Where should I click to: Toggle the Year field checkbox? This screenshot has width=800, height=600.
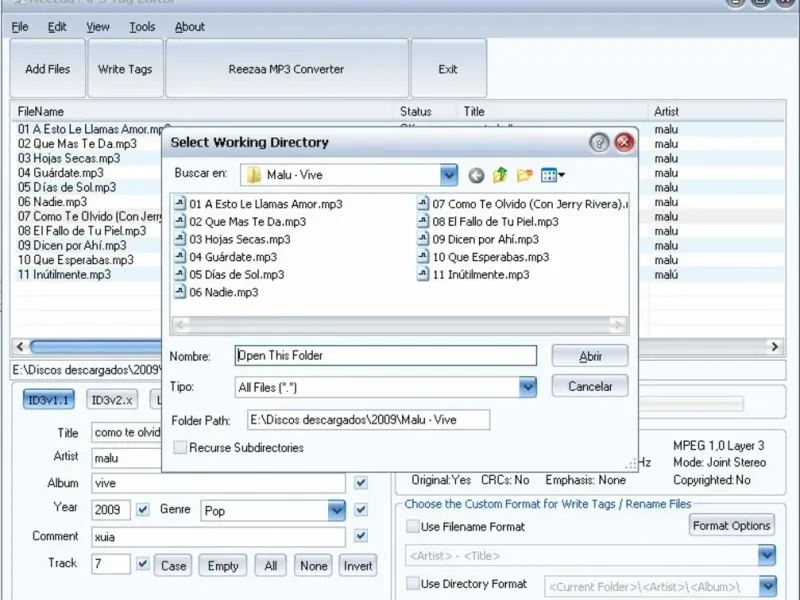coord(143,509)
